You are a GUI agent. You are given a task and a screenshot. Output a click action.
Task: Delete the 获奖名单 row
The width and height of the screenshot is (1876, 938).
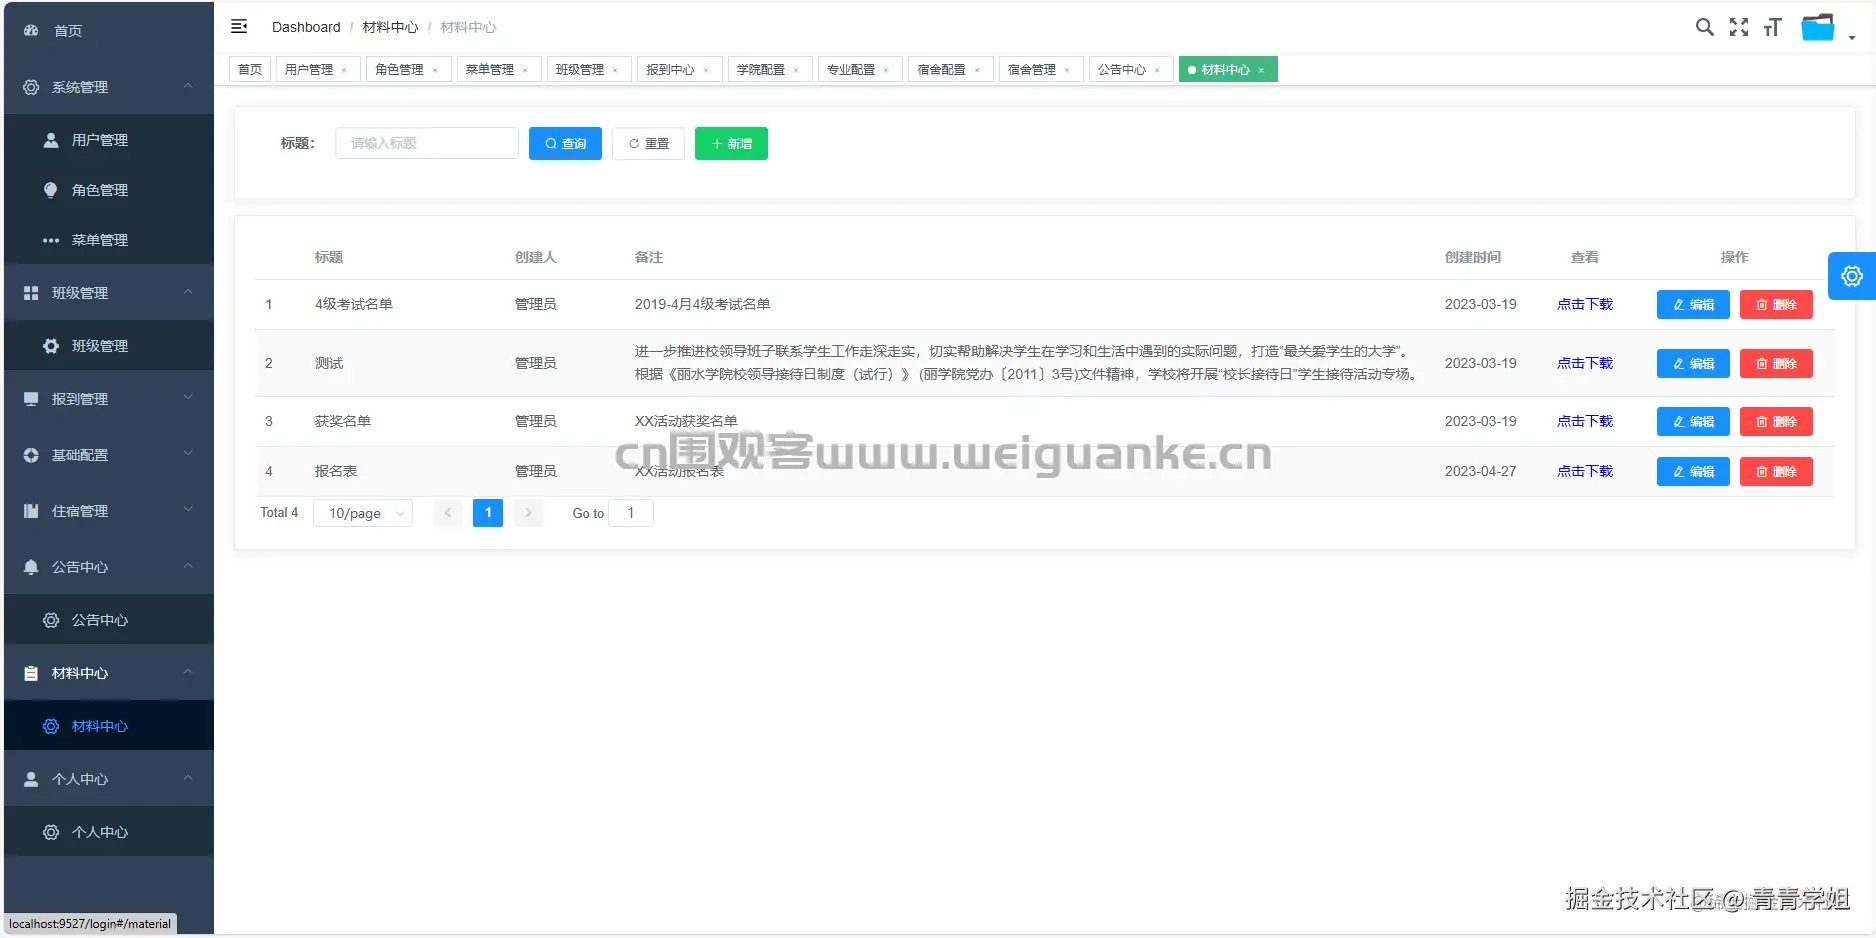pyautogui.click(x=1776, y=421)
